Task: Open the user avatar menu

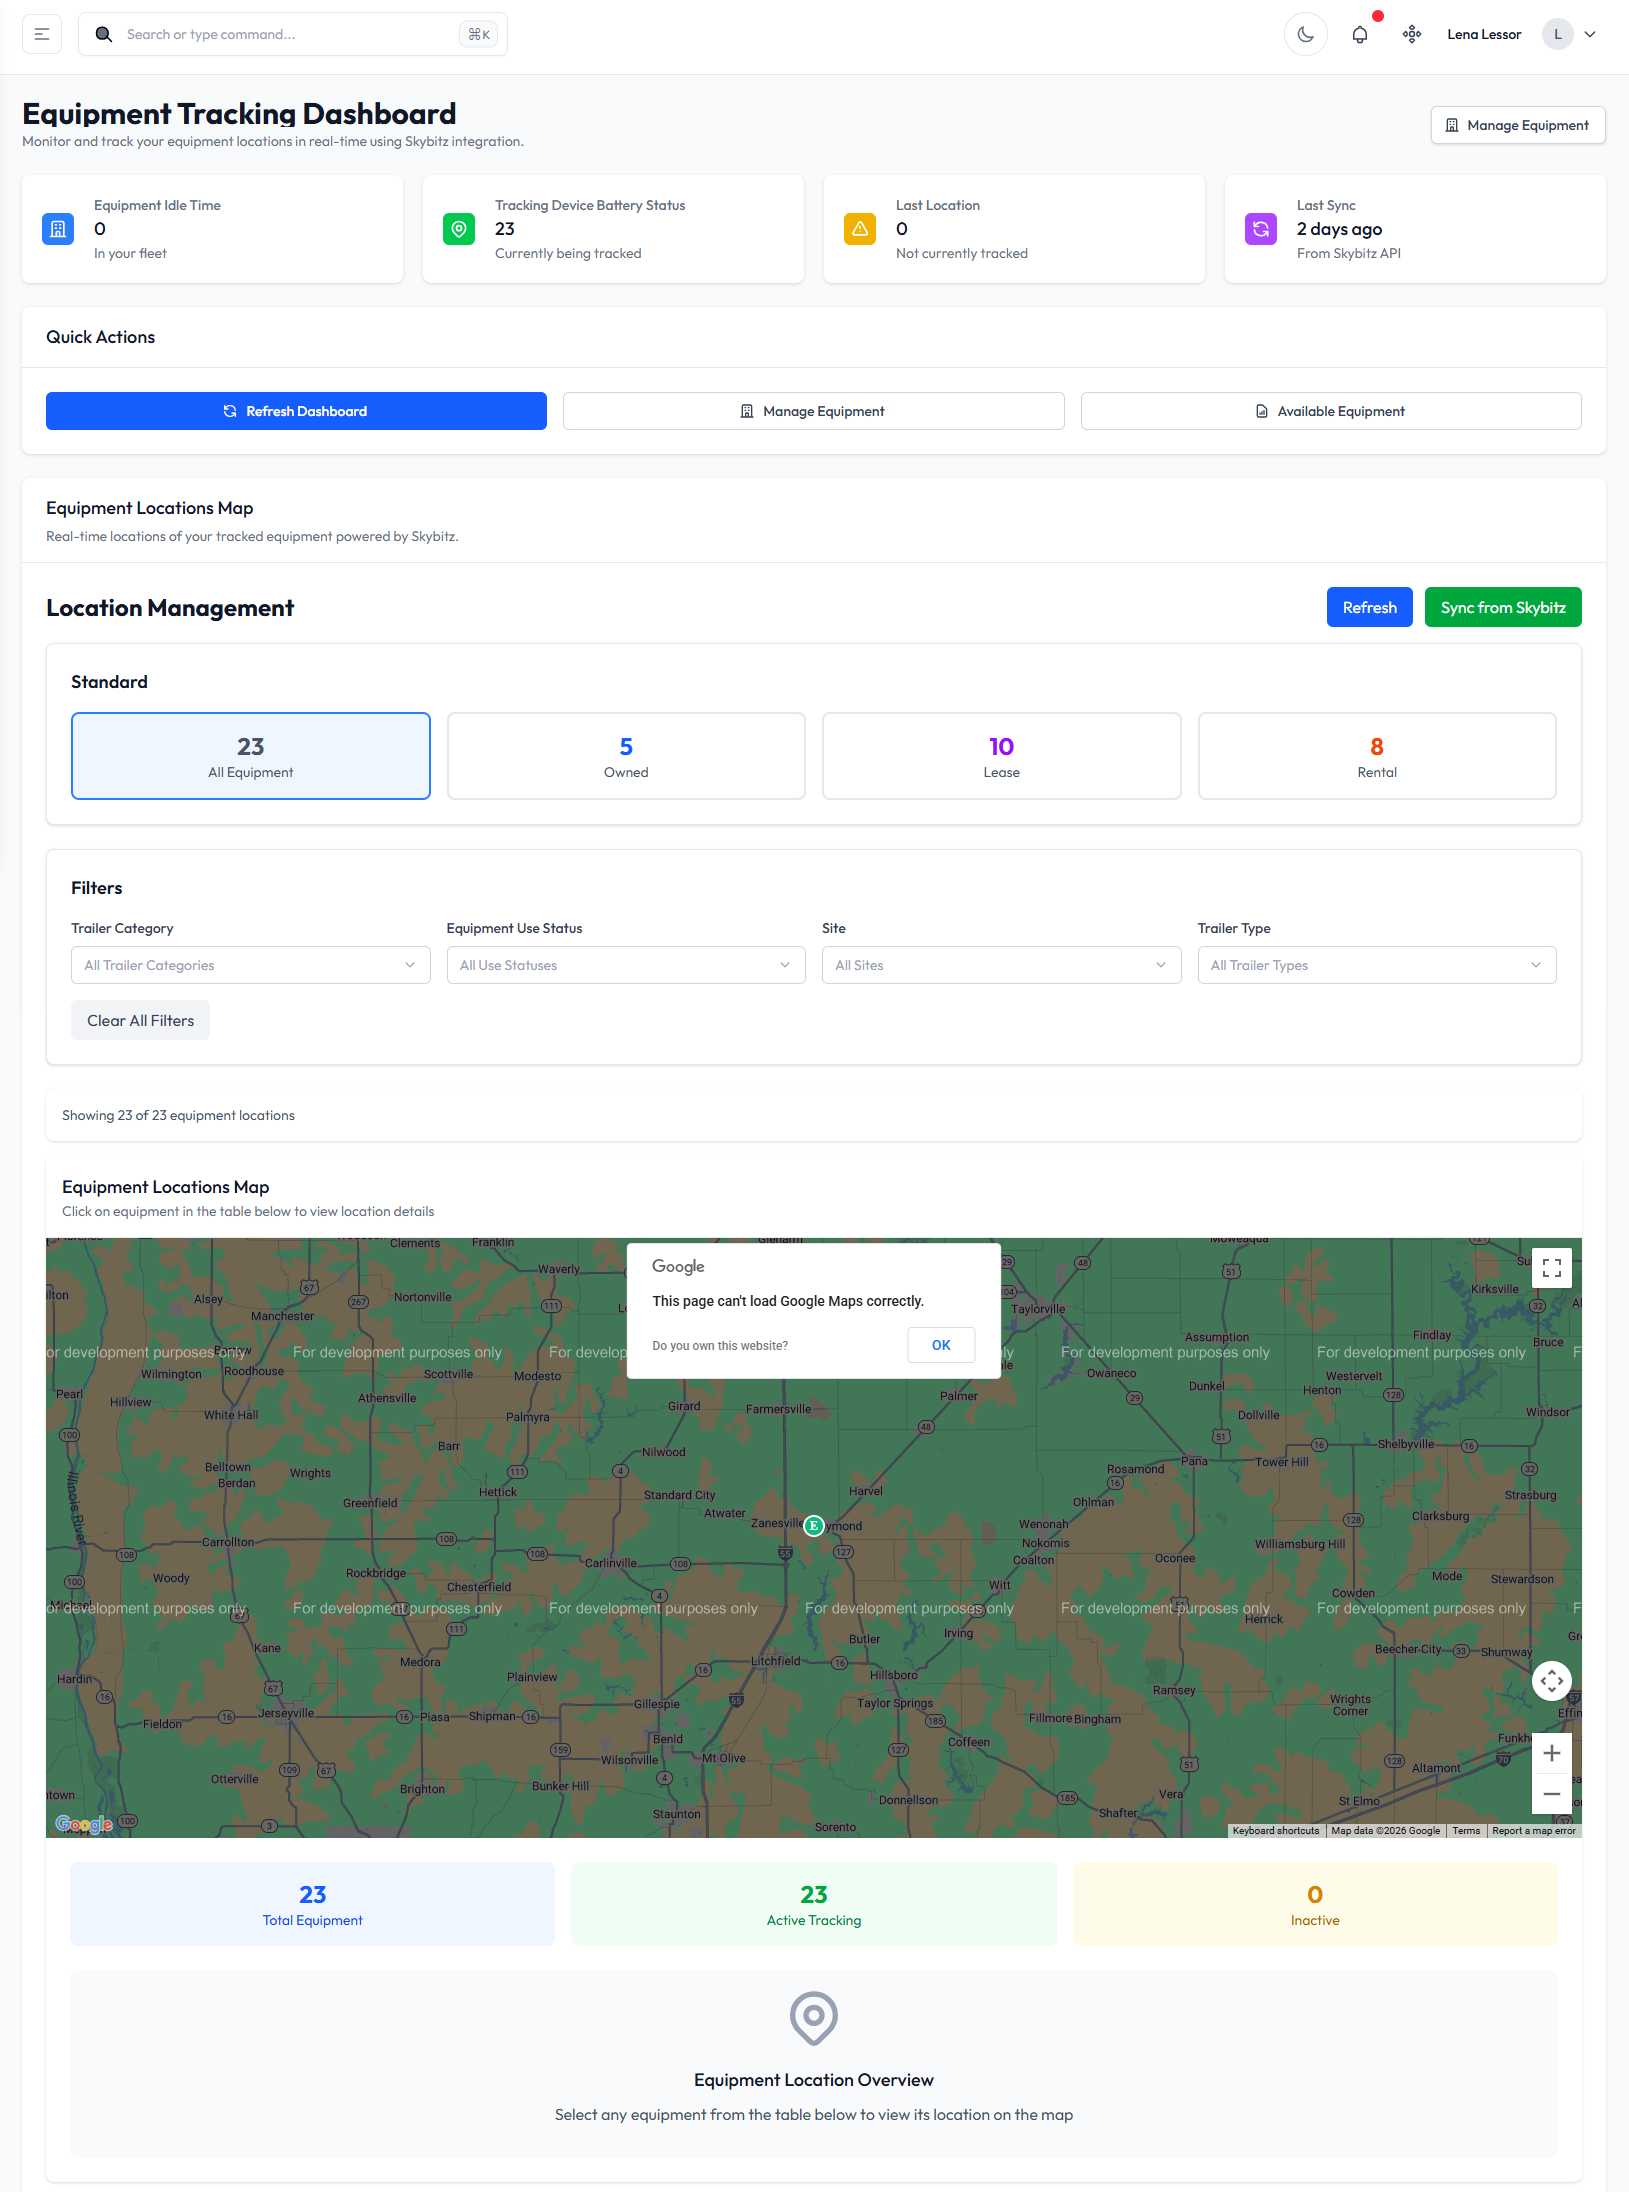Action: pyautogui.click(x=1557, y=34)
